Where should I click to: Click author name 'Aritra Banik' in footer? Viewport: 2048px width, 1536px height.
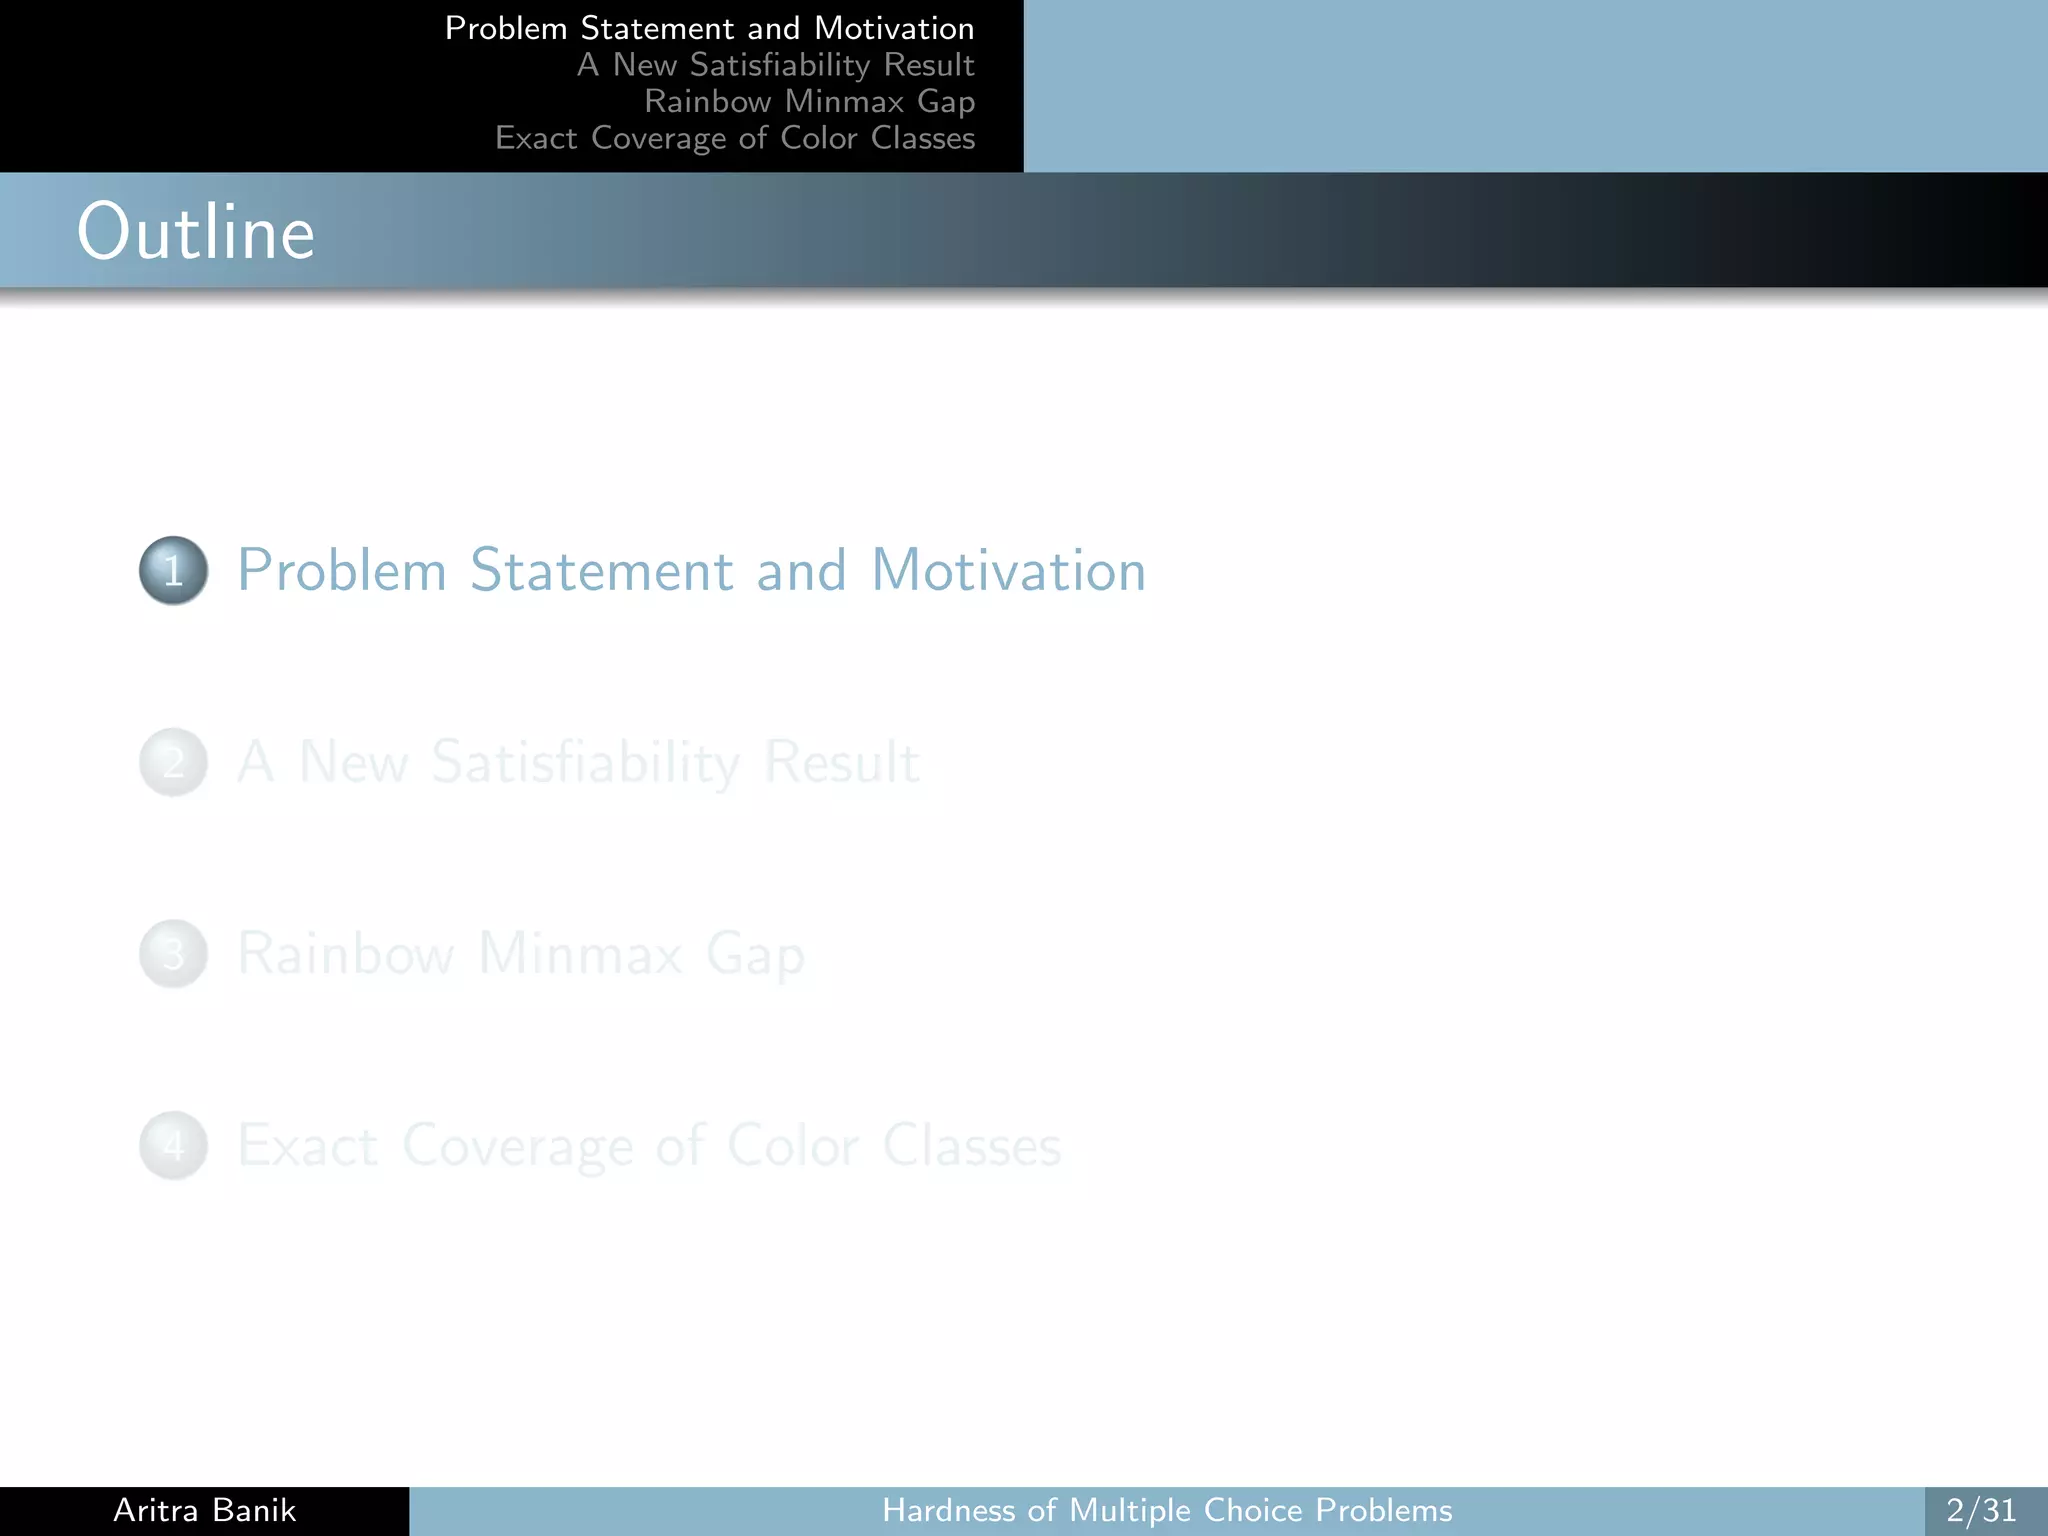click(x=204, y=1510)
